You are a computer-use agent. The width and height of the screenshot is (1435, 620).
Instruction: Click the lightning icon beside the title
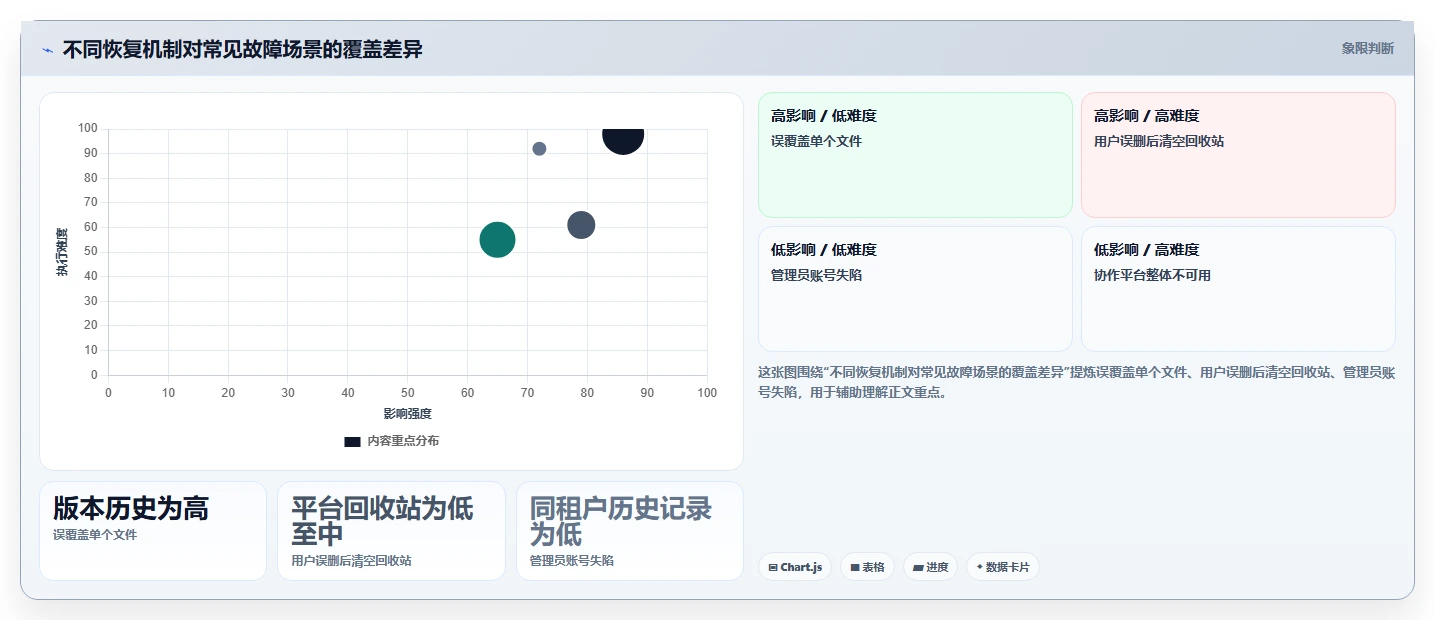pyautogui.click(x=47, y=50)
